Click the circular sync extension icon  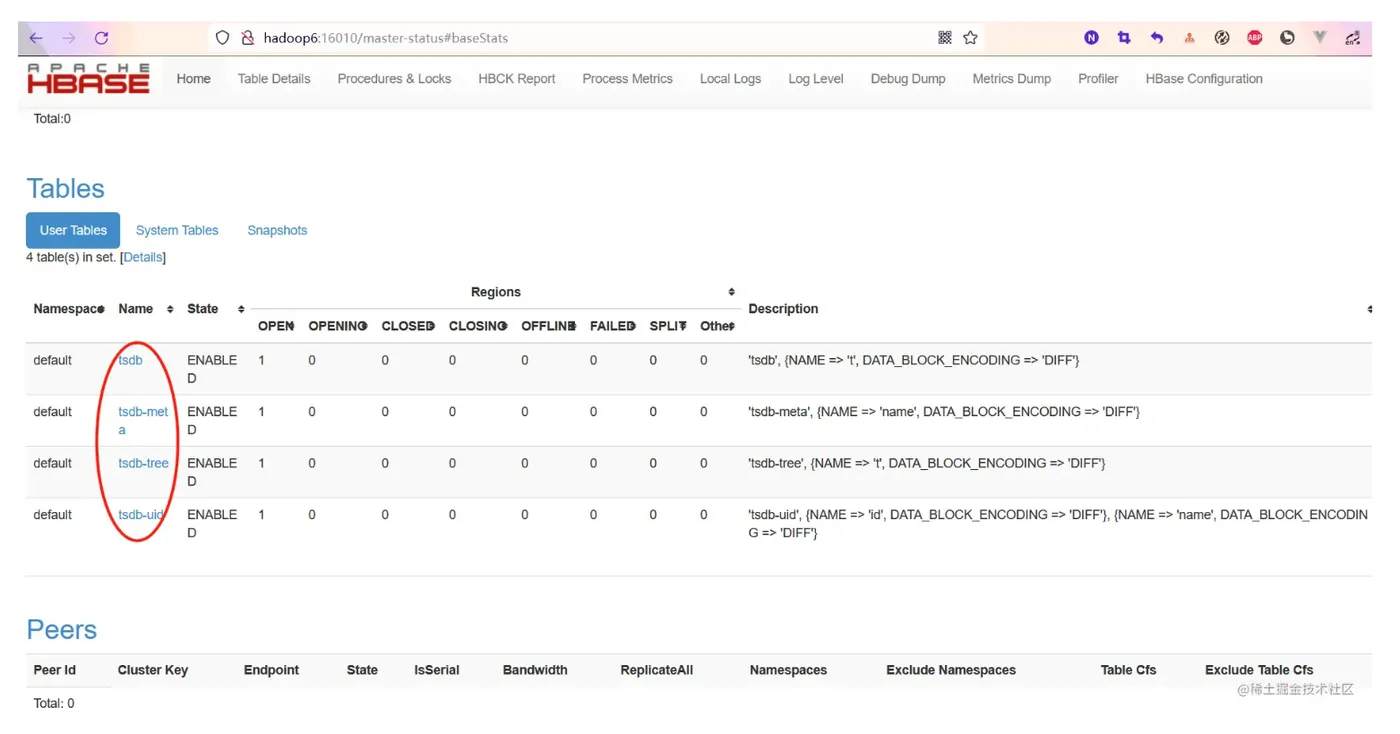[1222, 38]
